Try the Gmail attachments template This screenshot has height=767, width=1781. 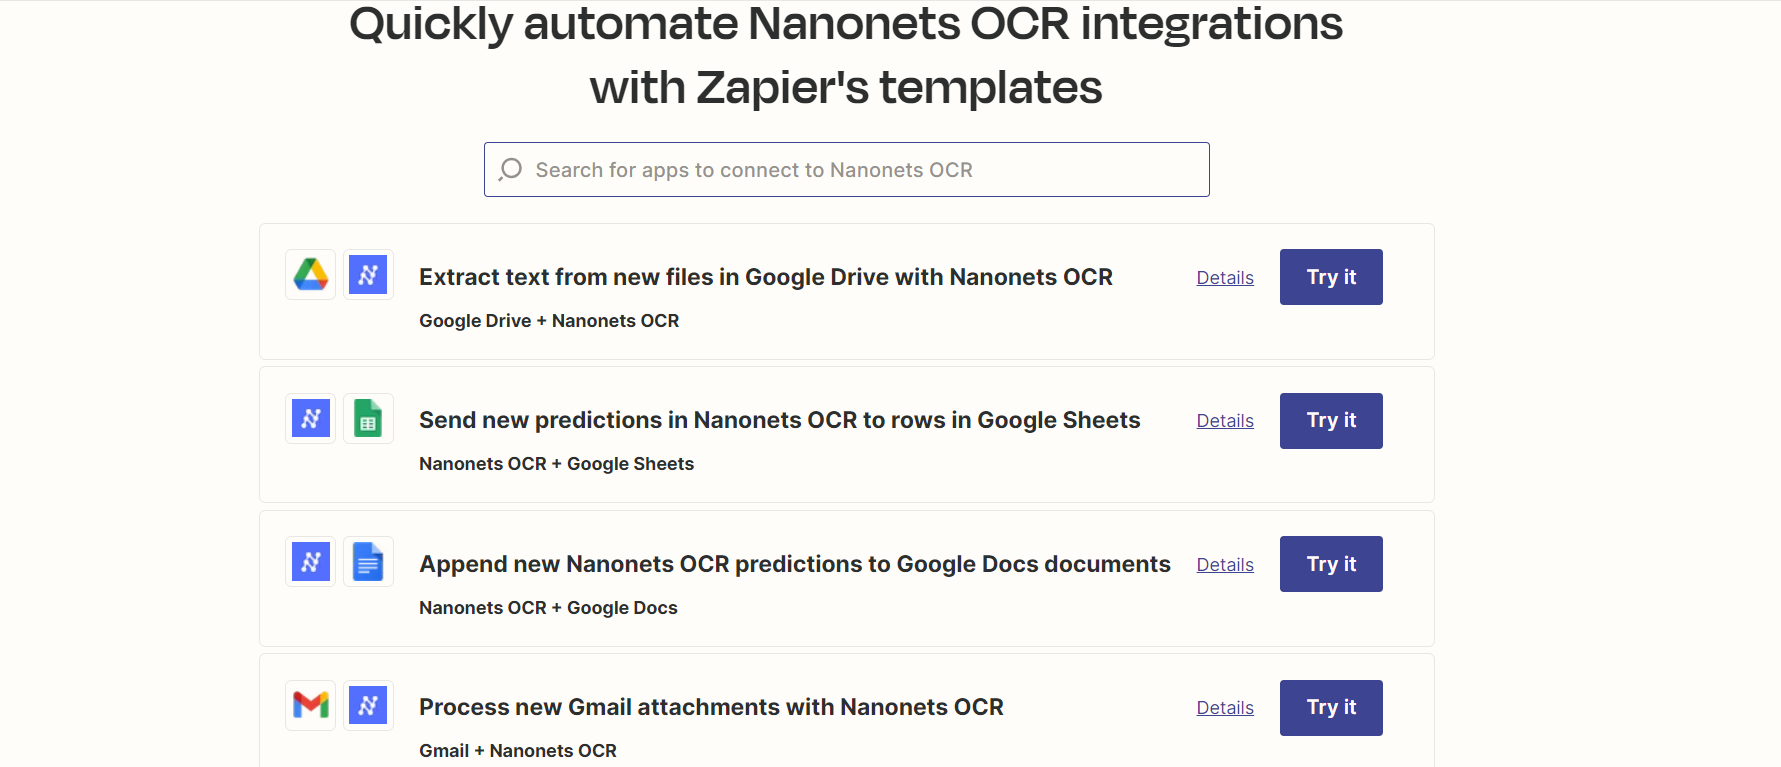coord(1331,708)
